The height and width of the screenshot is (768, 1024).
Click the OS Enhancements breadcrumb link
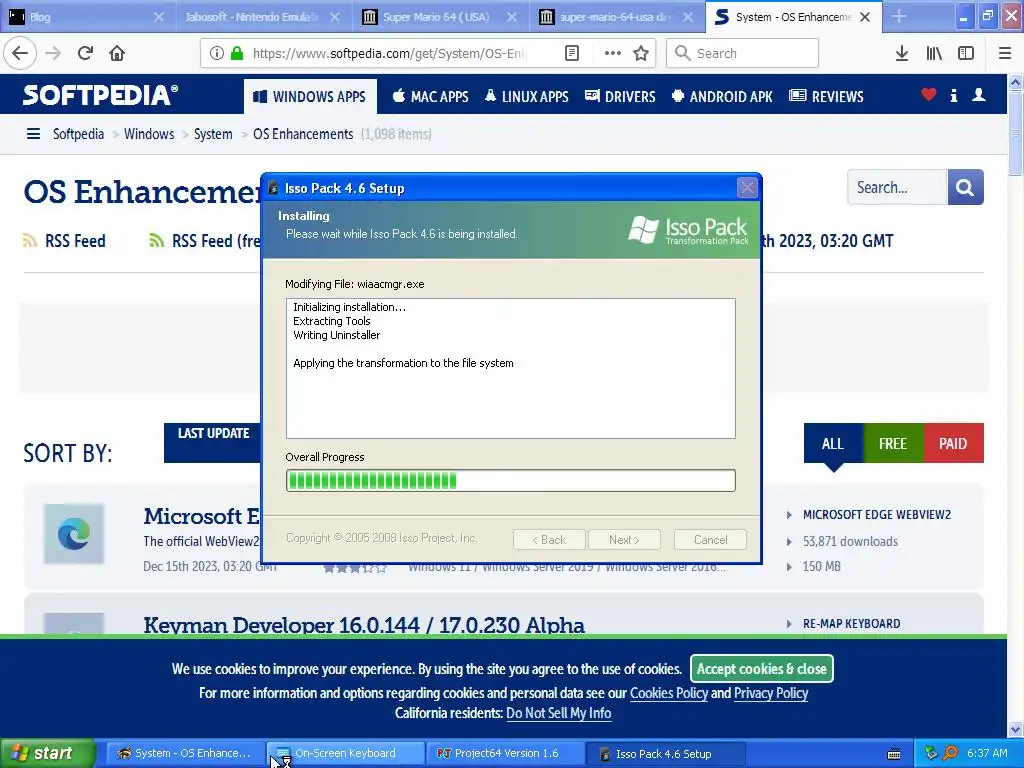point(303,134)
